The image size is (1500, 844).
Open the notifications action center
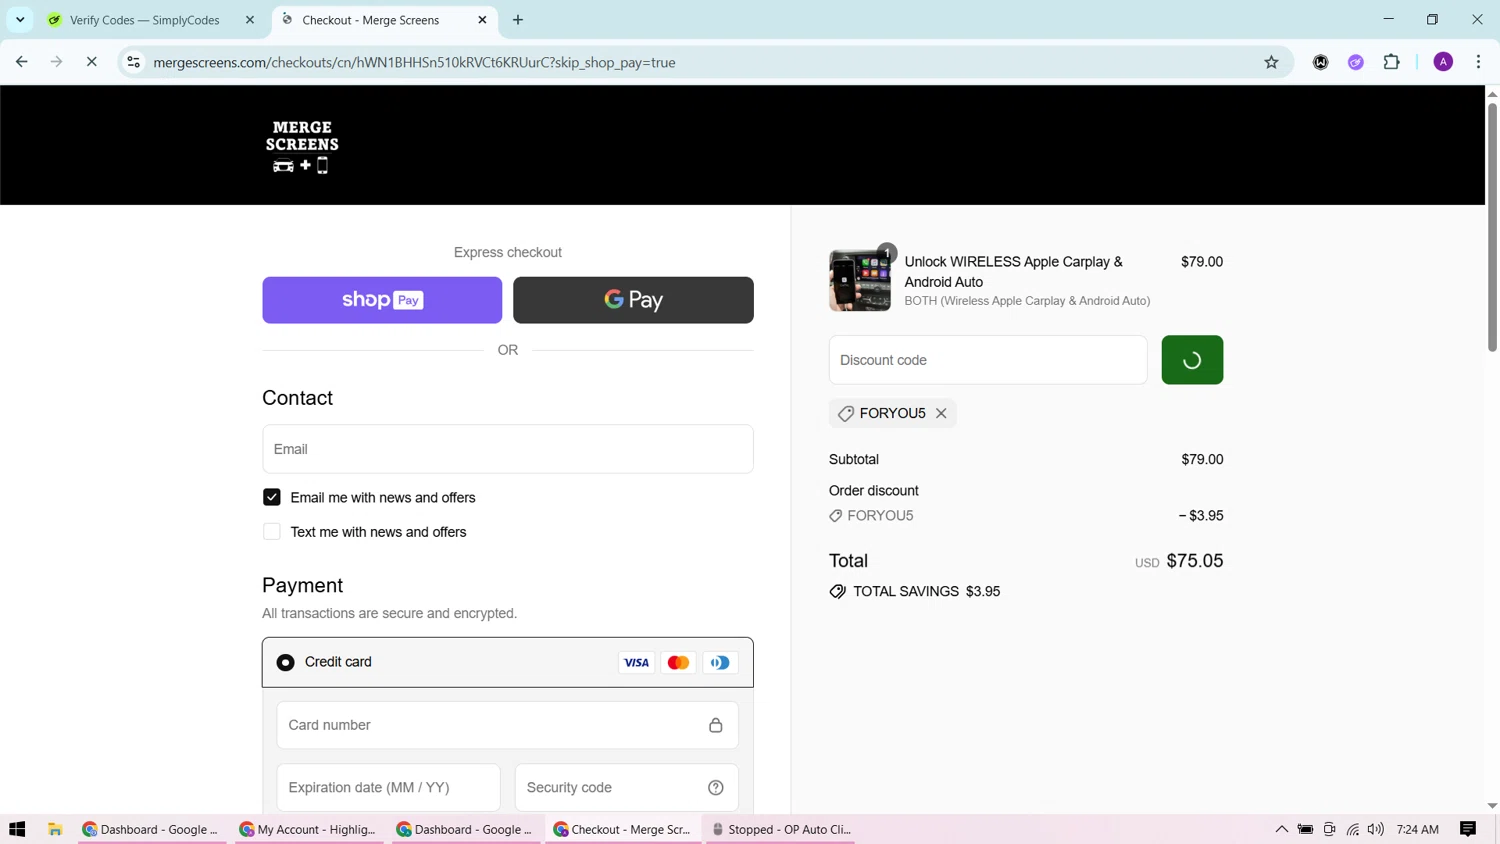tap(1468, 829)
